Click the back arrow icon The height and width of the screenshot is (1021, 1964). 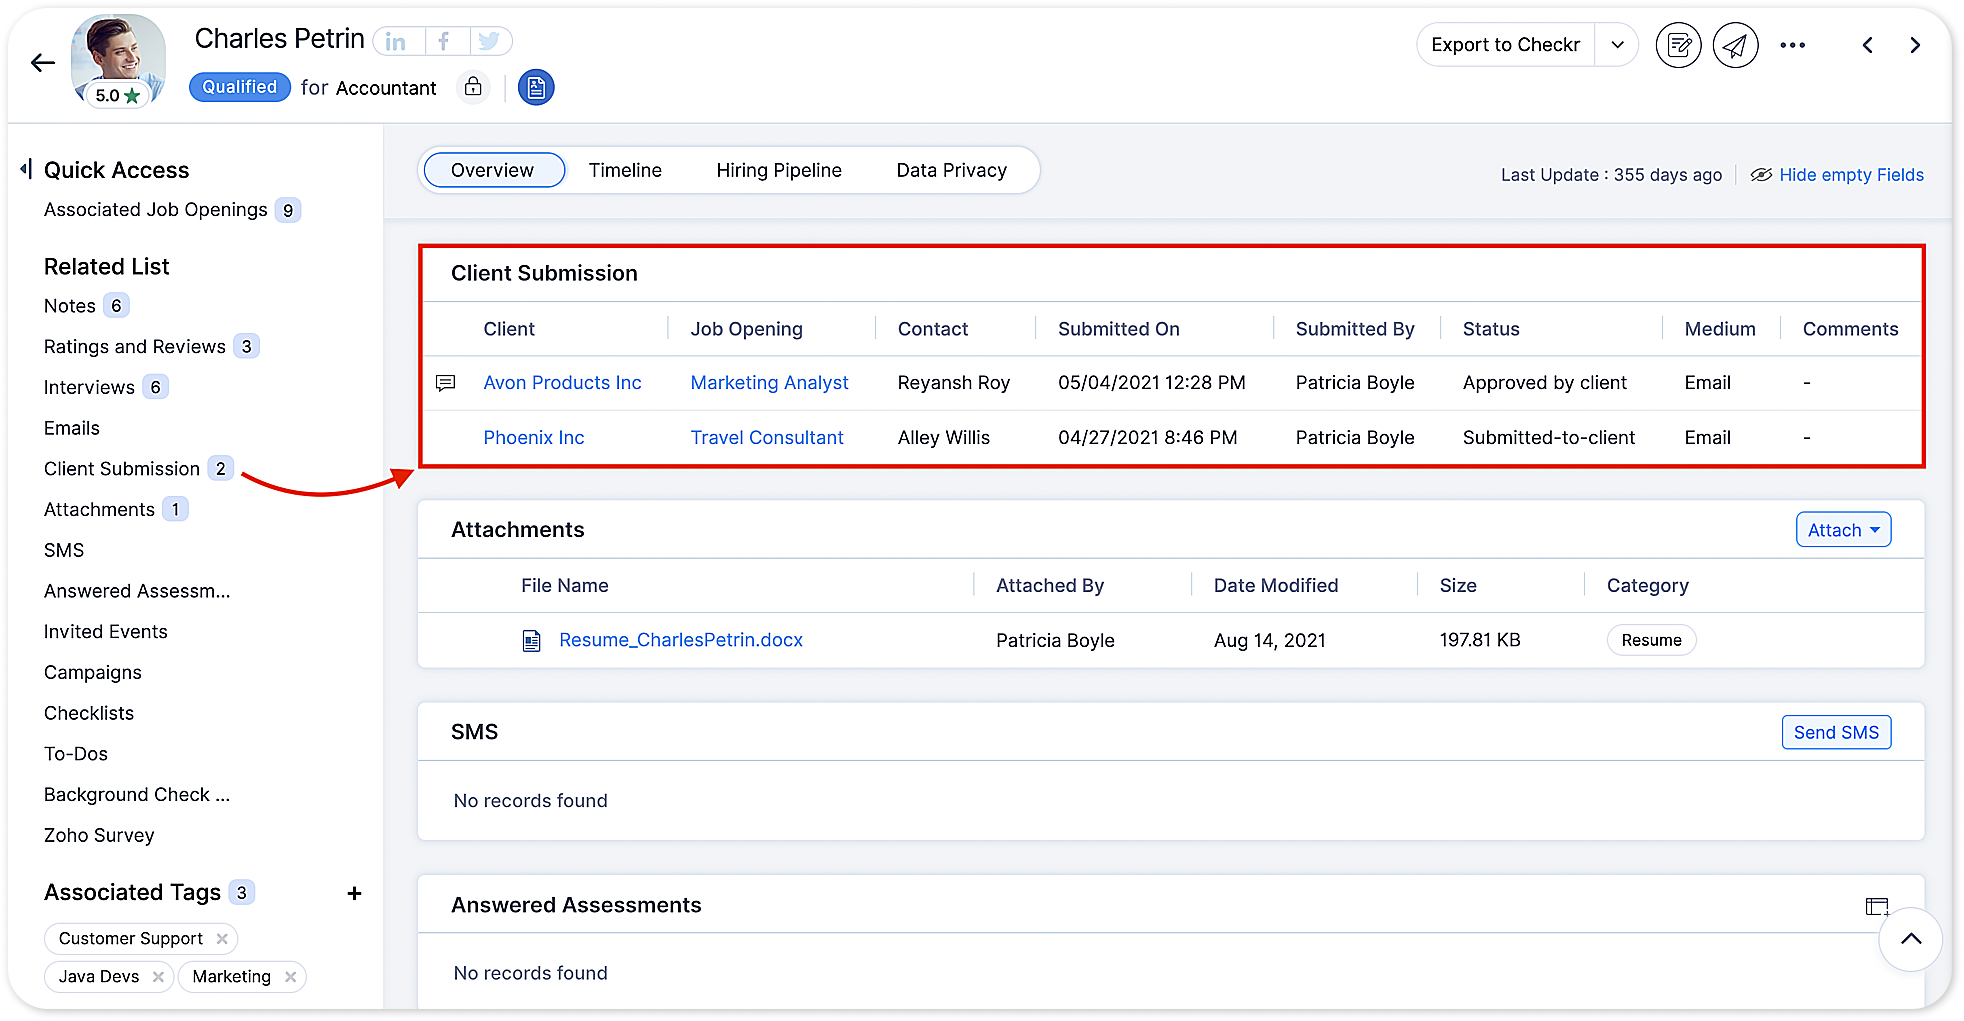(42, 63)
